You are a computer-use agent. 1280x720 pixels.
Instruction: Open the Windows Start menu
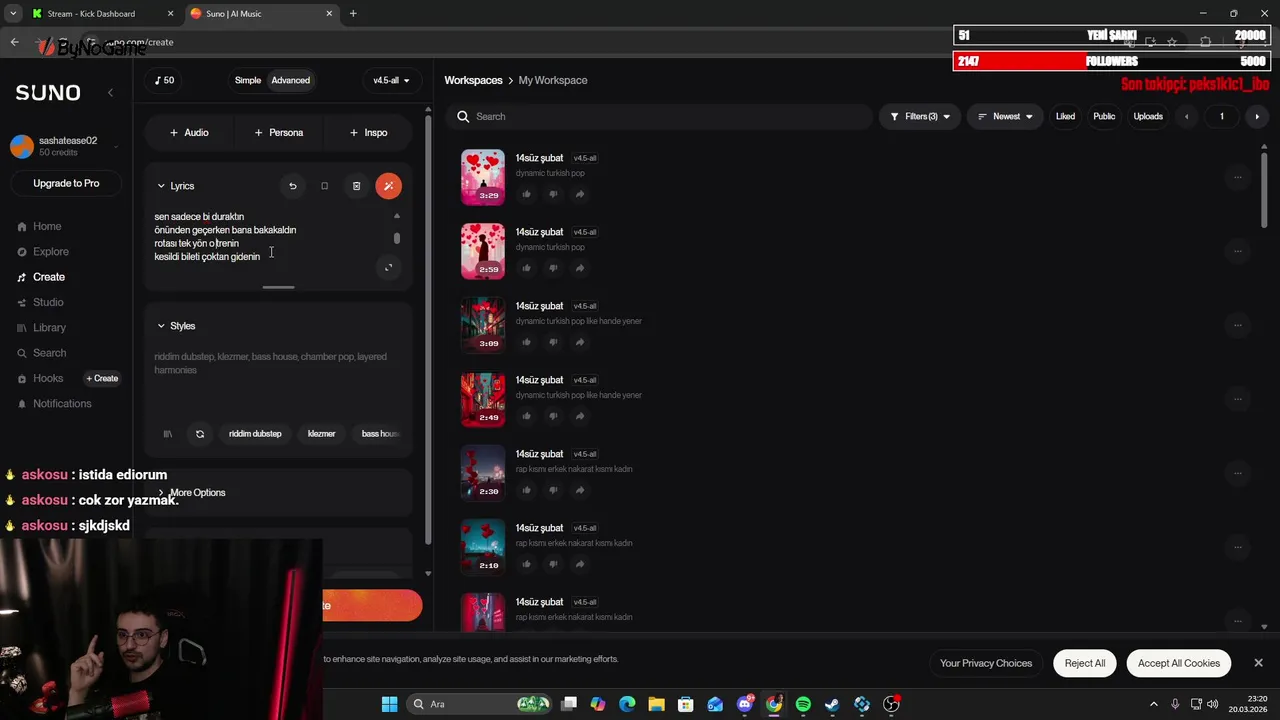pos(389,704)
